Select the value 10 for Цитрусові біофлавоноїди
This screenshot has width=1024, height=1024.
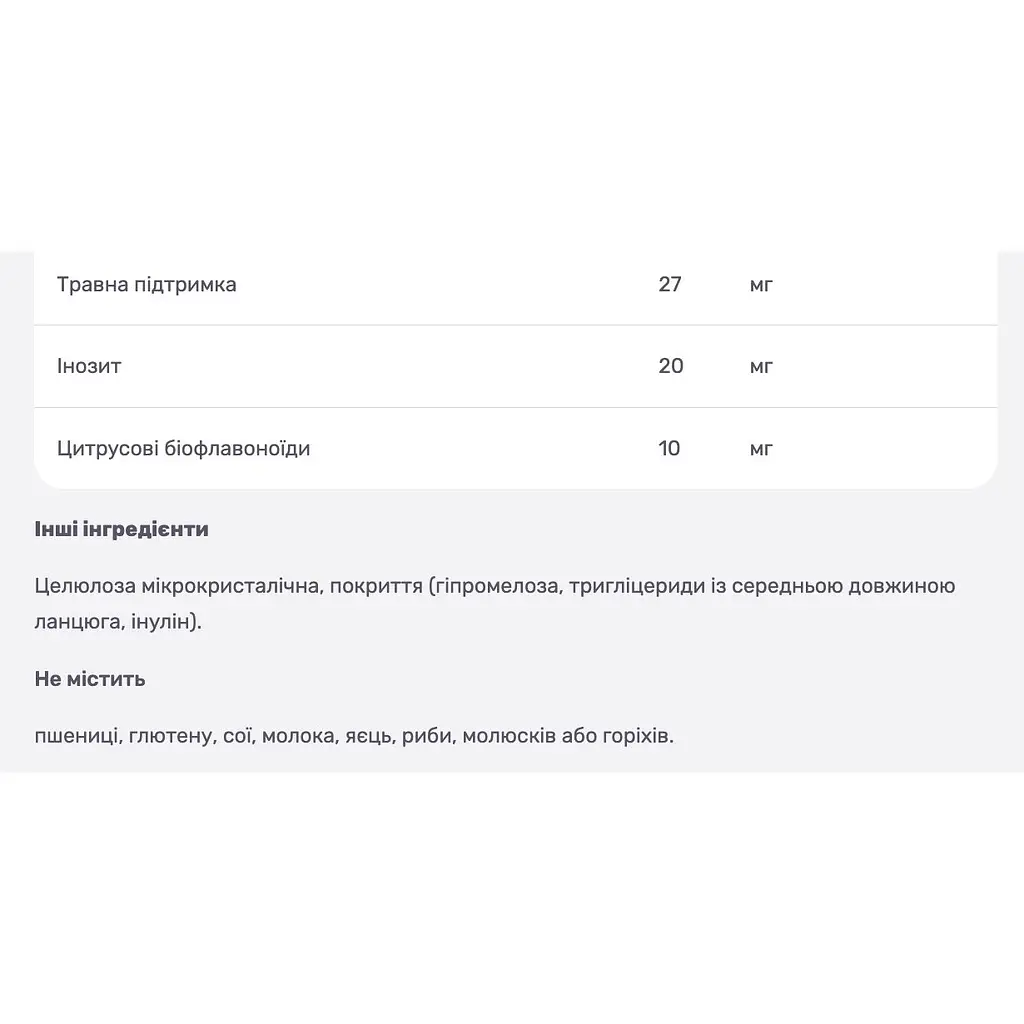tap(669, 448)
